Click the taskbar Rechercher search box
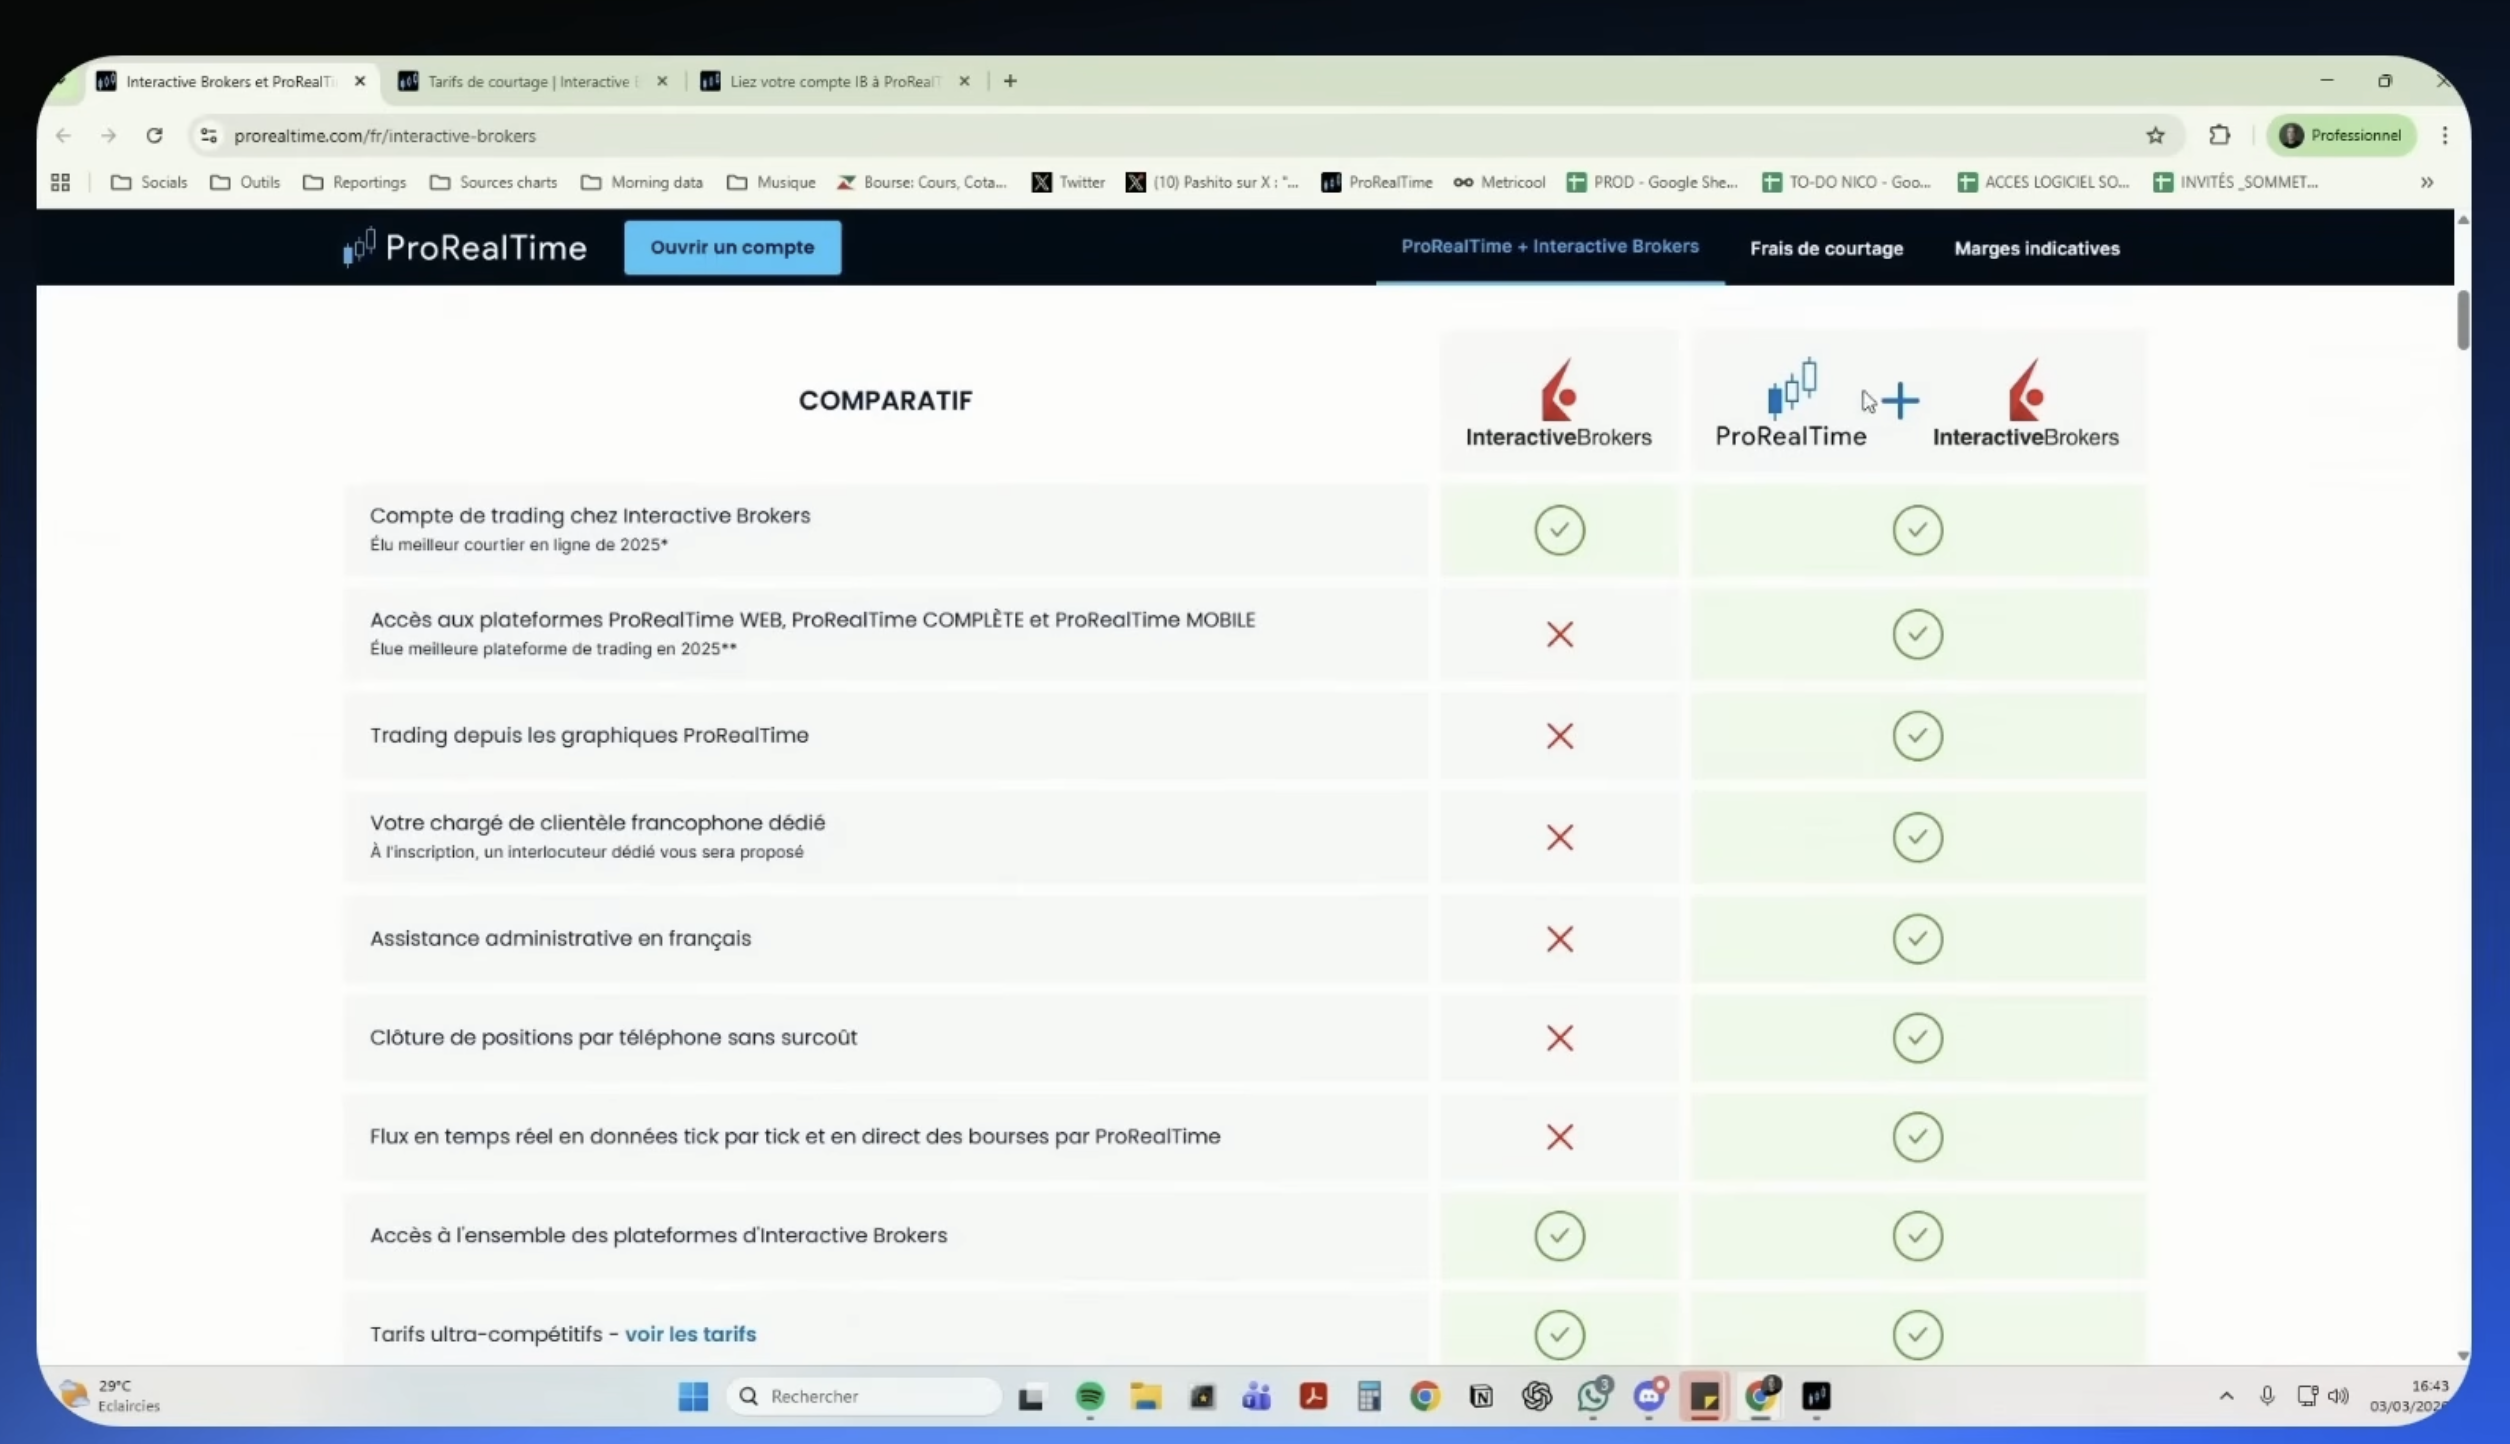The width and height of the screenshot is (2510, 1444). click(x=864, y=1396)
